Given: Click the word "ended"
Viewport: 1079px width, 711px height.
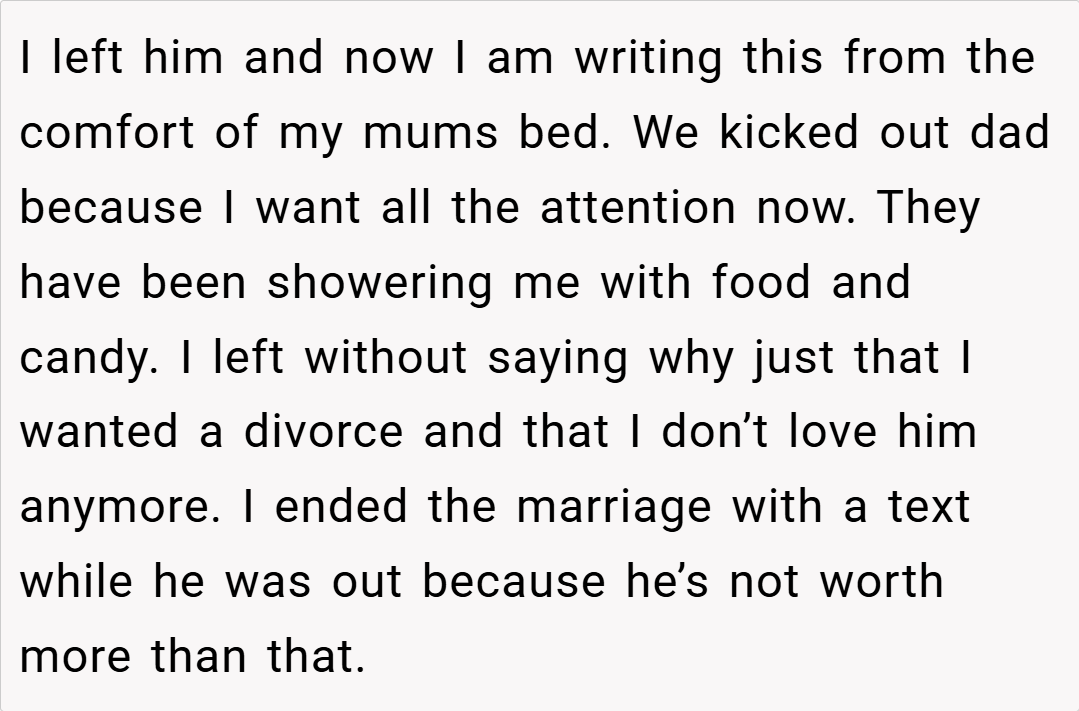Looking at the screenshot, I should pyautogui.click(x=340, y=507).
